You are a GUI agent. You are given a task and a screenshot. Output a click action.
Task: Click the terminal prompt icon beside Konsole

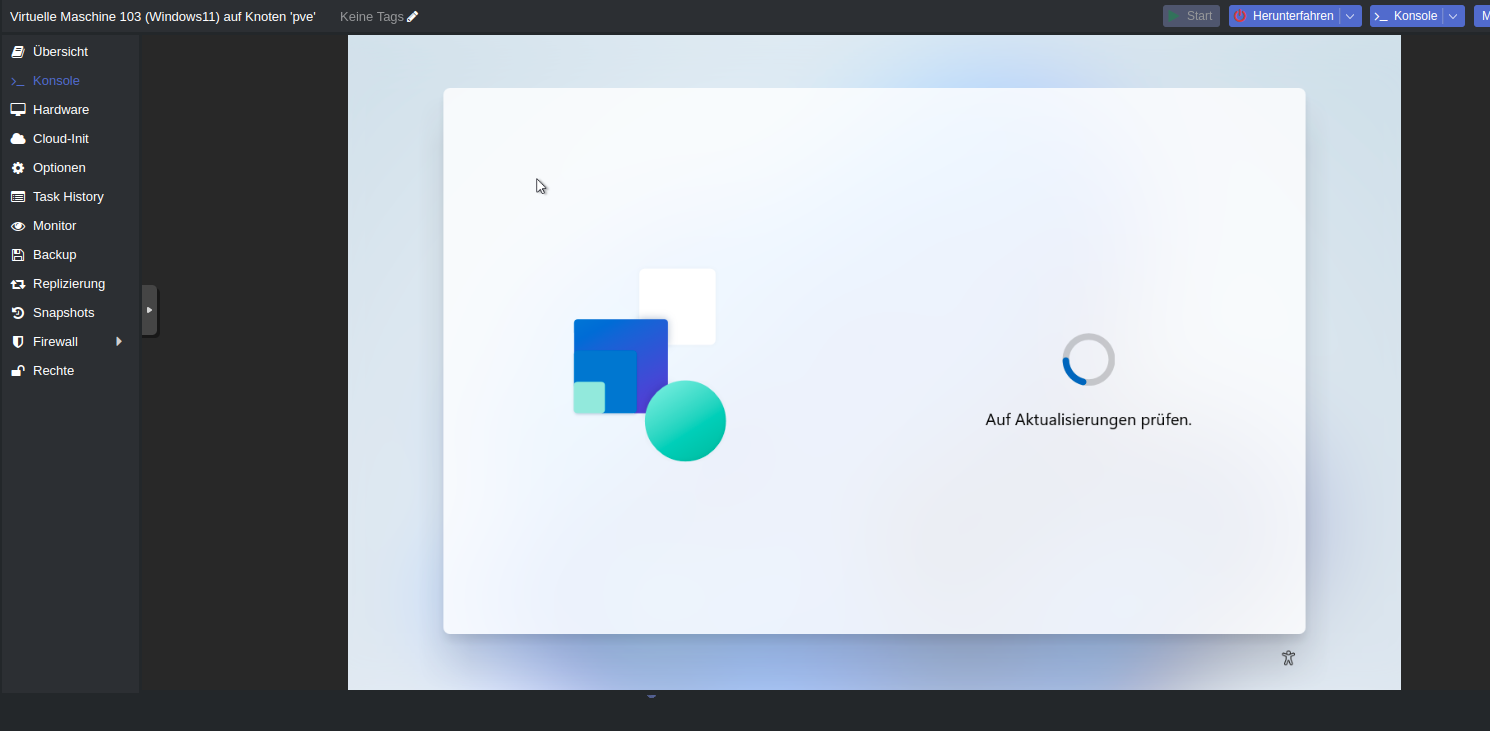(x=18, y=80)
